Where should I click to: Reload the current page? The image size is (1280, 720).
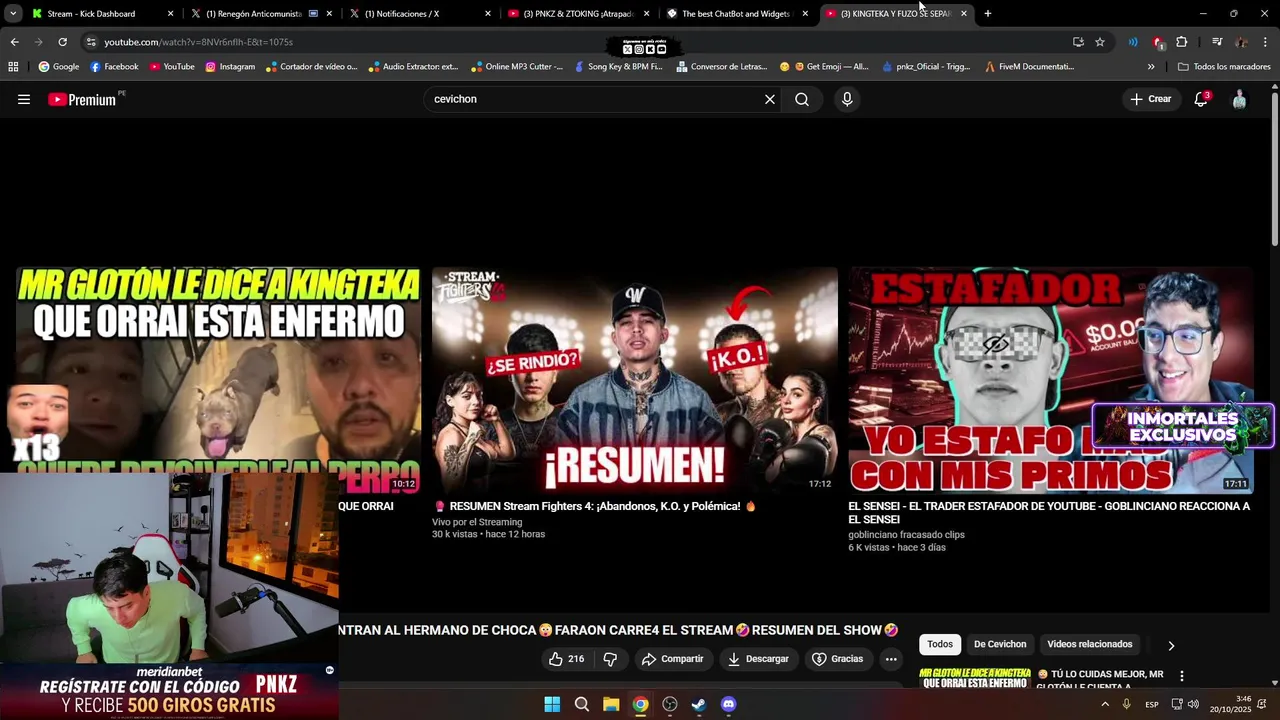pyautogui.click(x=62, y=42)
